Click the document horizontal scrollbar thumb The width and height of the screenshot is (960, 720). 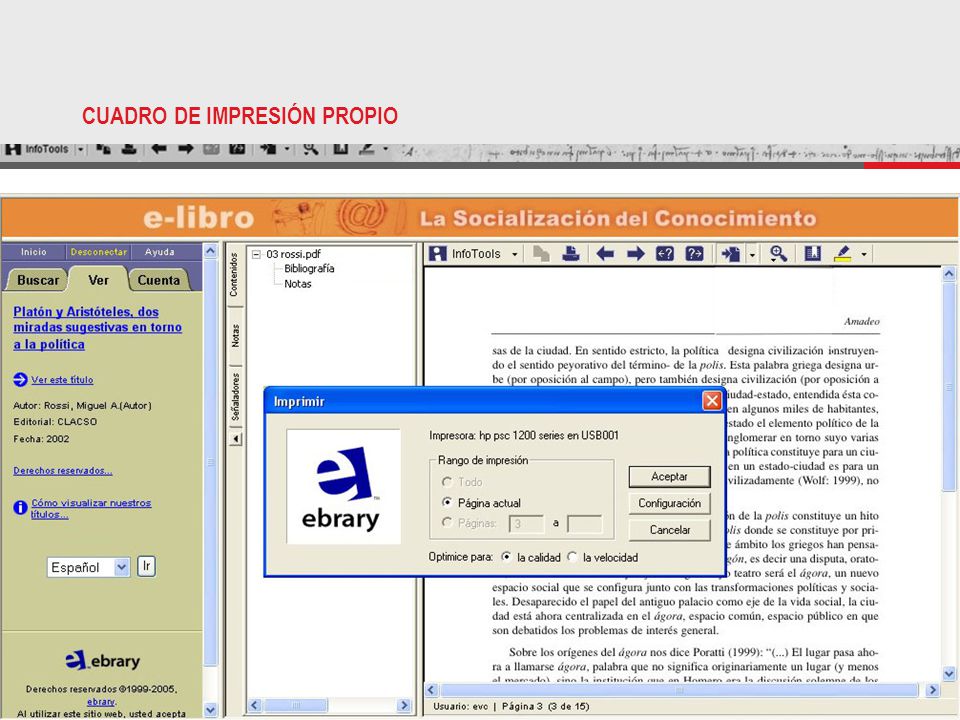[680, 690]
